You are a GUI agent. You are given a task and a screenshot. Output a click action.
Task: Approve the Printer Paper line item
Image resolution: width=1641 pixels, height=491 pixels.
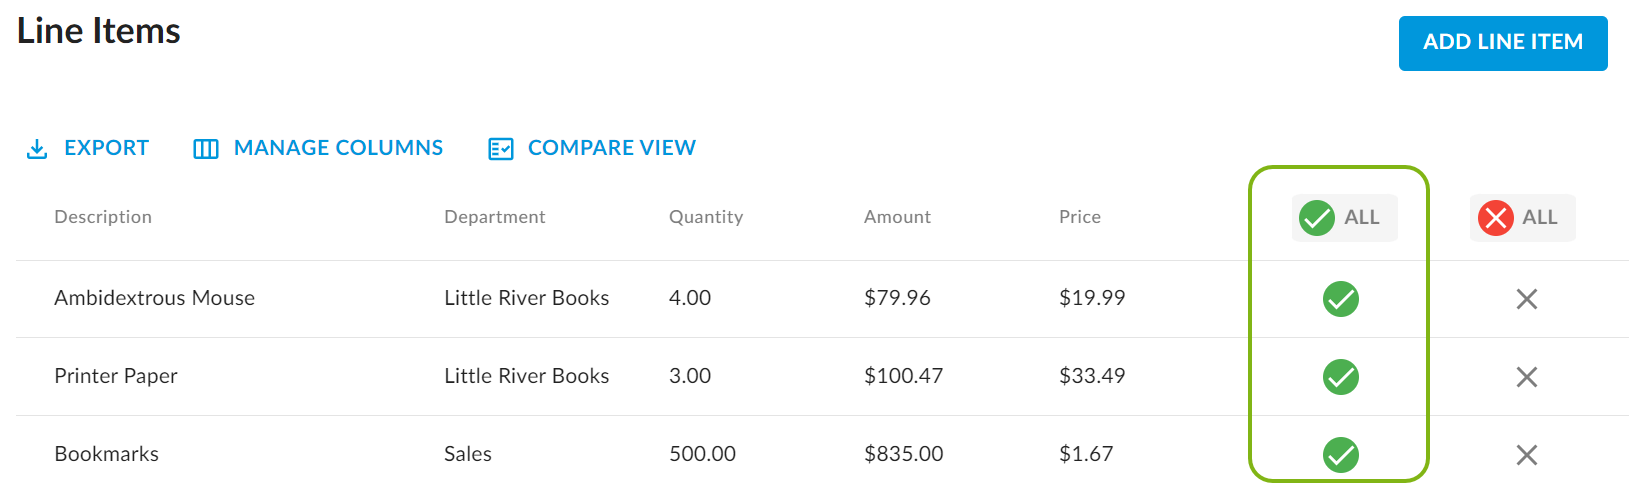pos(1340,377)
